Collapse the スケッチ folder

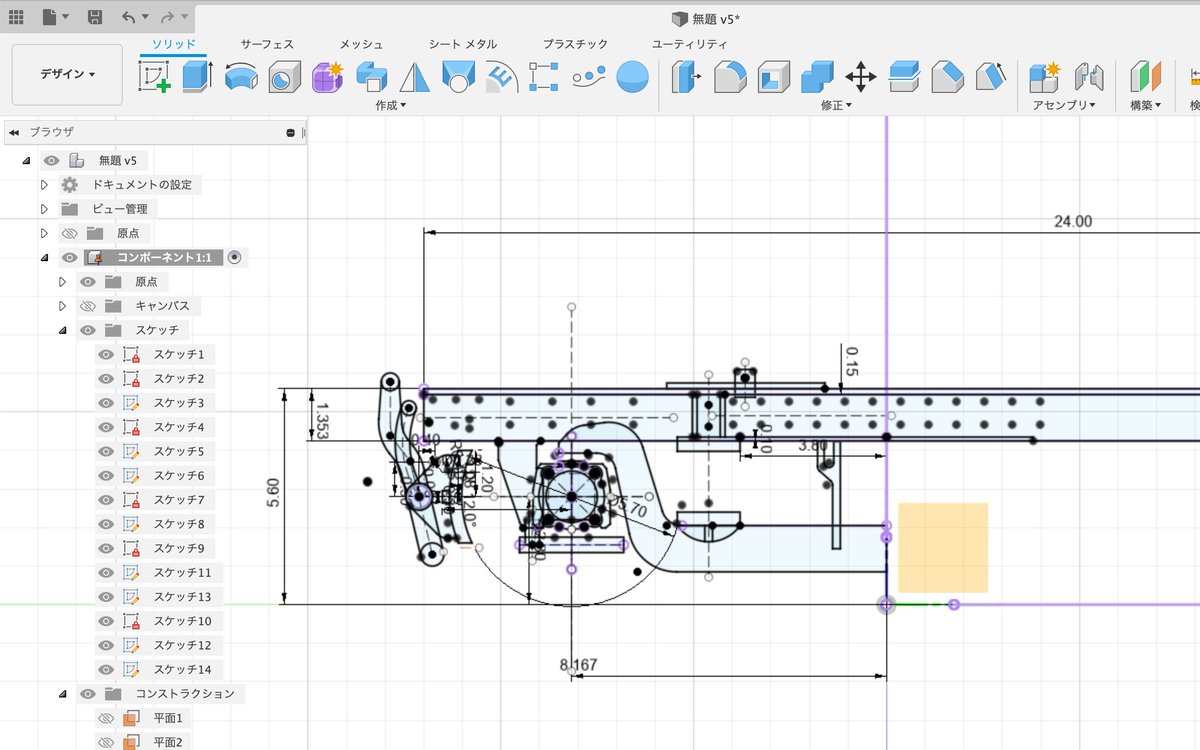tap(62, 330)
